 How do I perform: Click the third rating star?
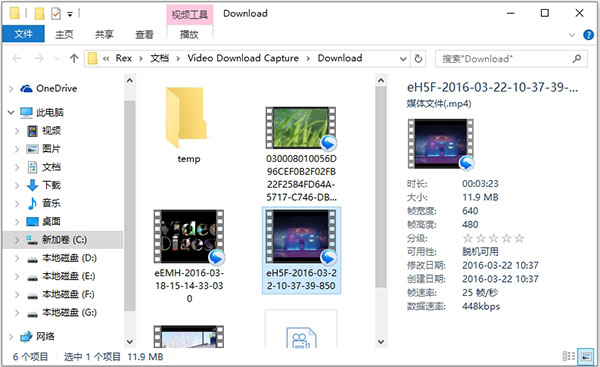click(494, 238)
